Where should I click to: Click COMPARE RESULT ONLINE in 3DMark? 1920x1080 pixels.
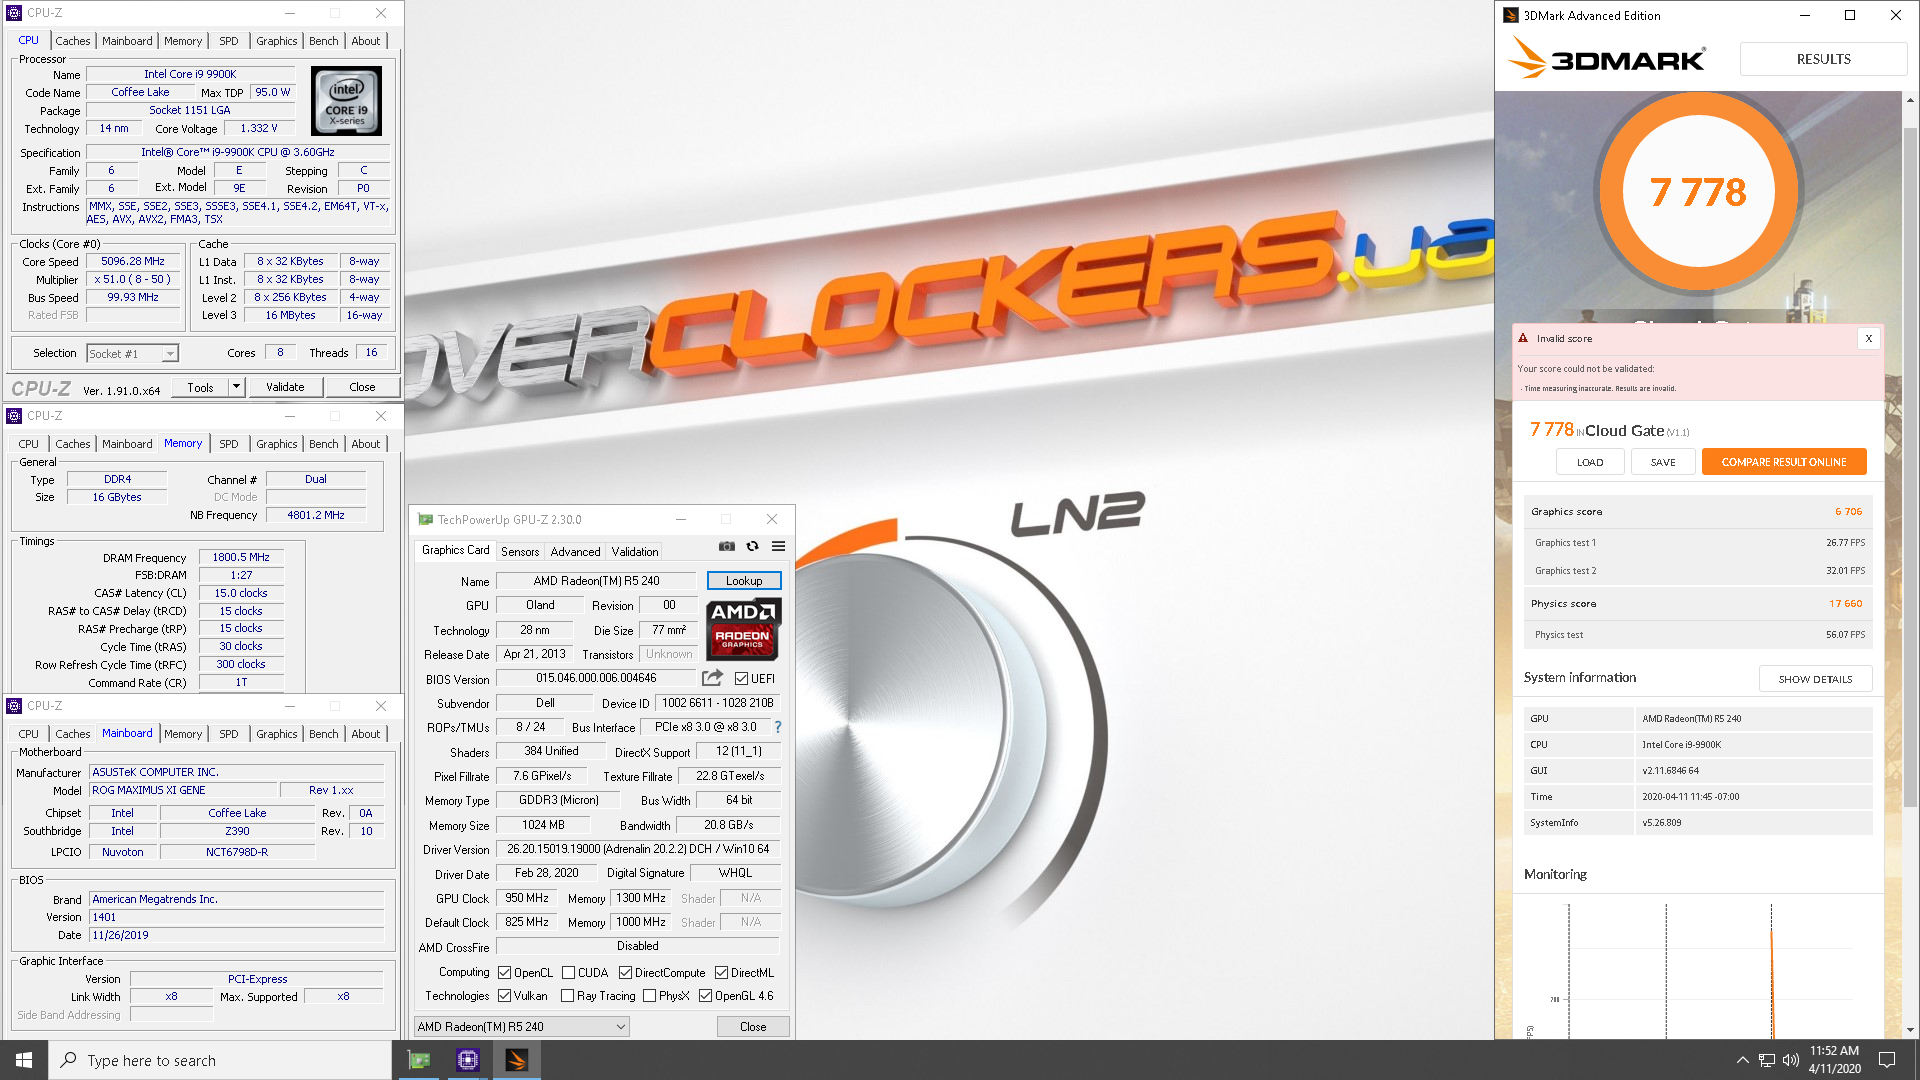point(1784,462)
